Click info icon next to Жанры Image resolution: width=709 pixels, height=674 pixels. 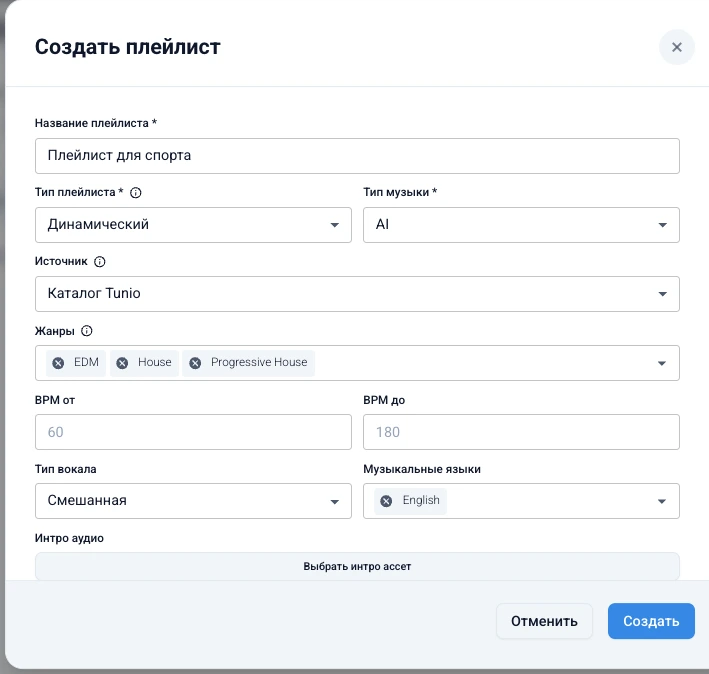(86, 331)
